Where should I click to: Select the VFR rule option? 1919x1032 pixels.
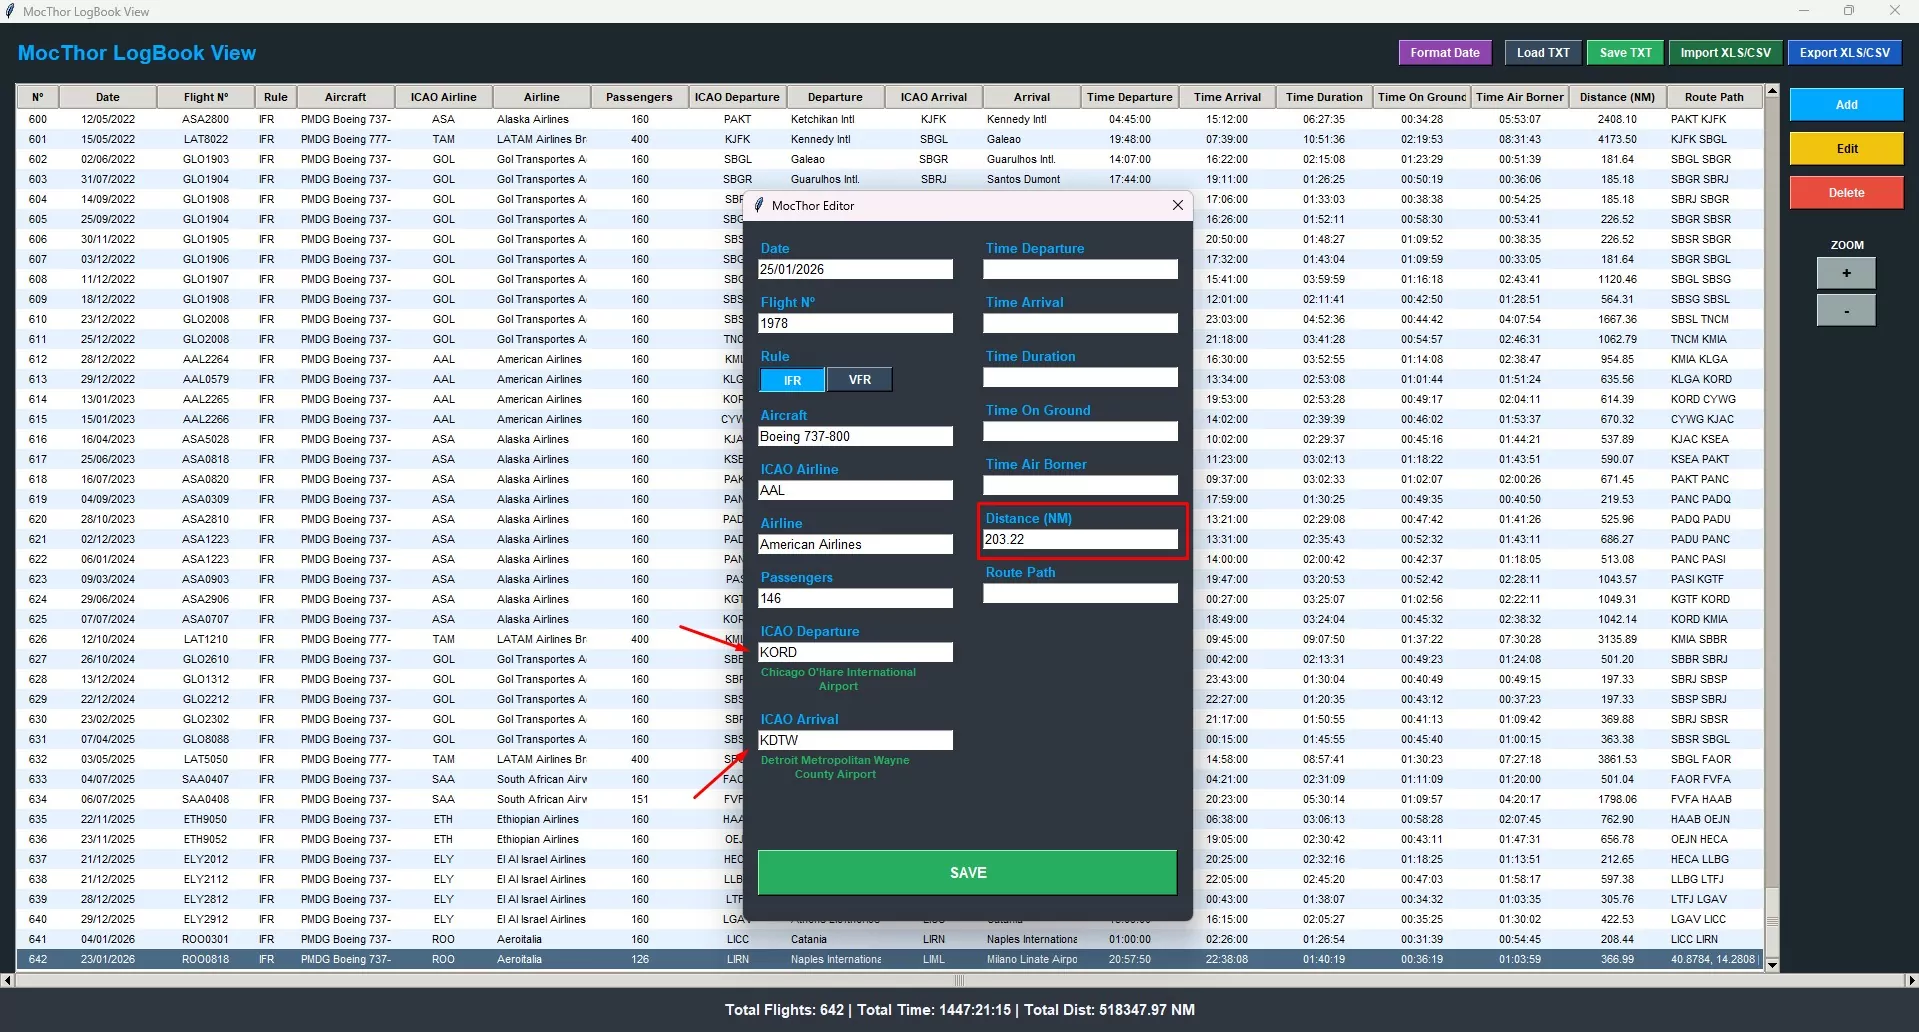coord(859,380)
